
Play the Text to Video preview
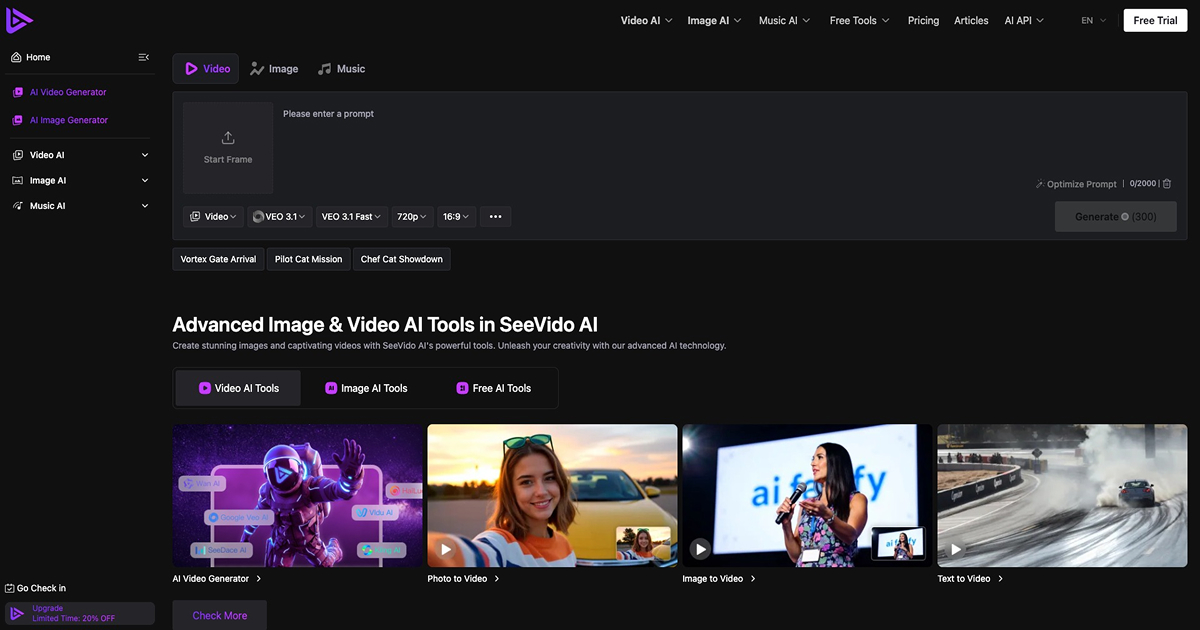coord(956,549)
